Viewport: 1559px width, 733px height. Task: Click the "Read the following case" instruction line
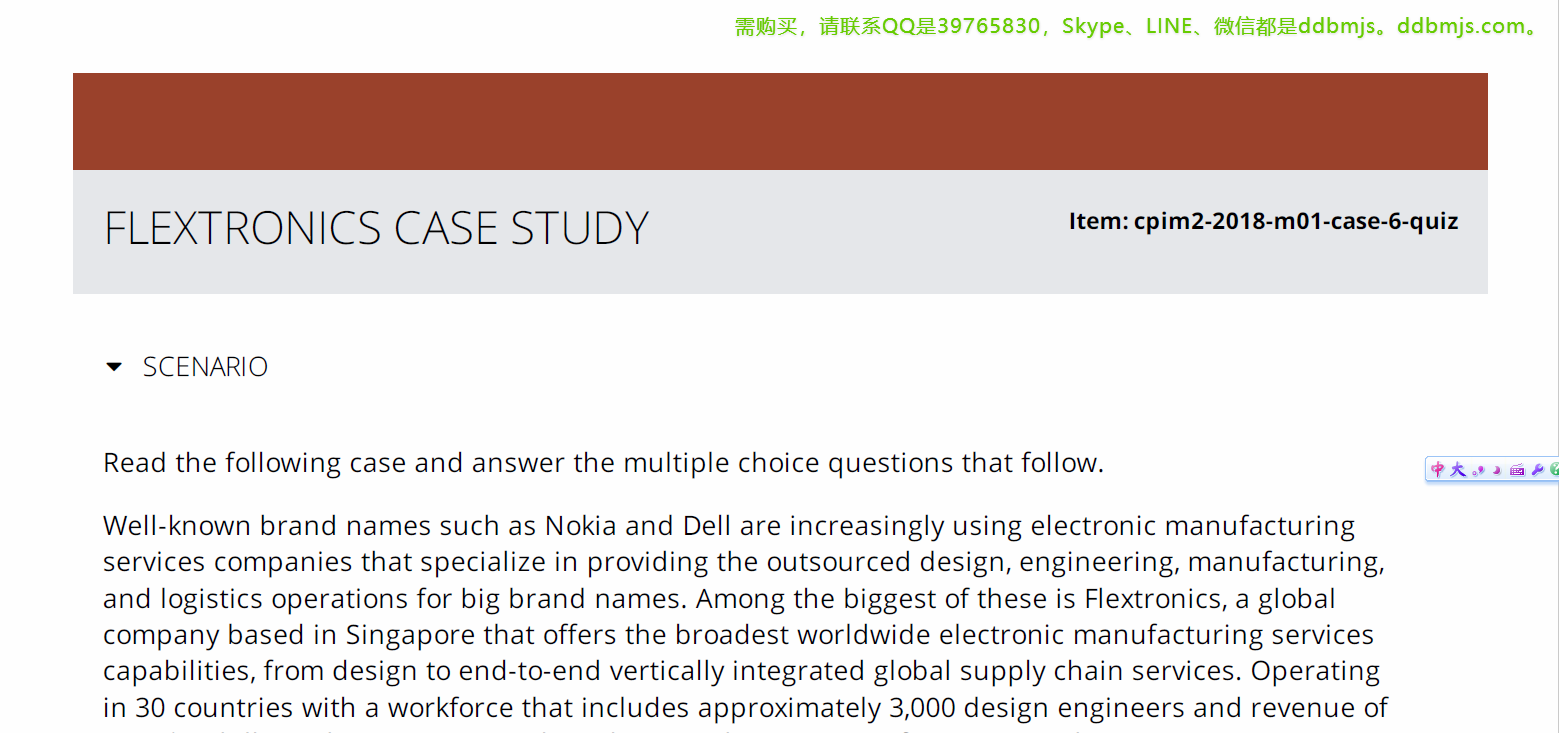603,463
